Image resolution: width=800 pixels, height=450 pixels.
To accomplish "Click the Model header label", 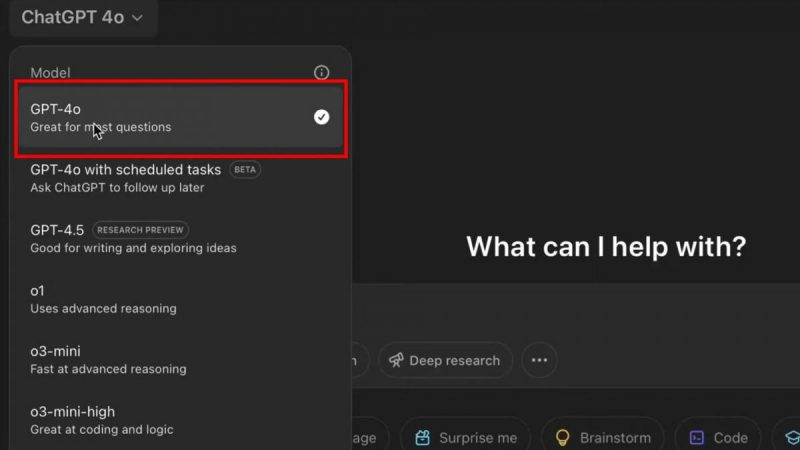I will (50, 73).
